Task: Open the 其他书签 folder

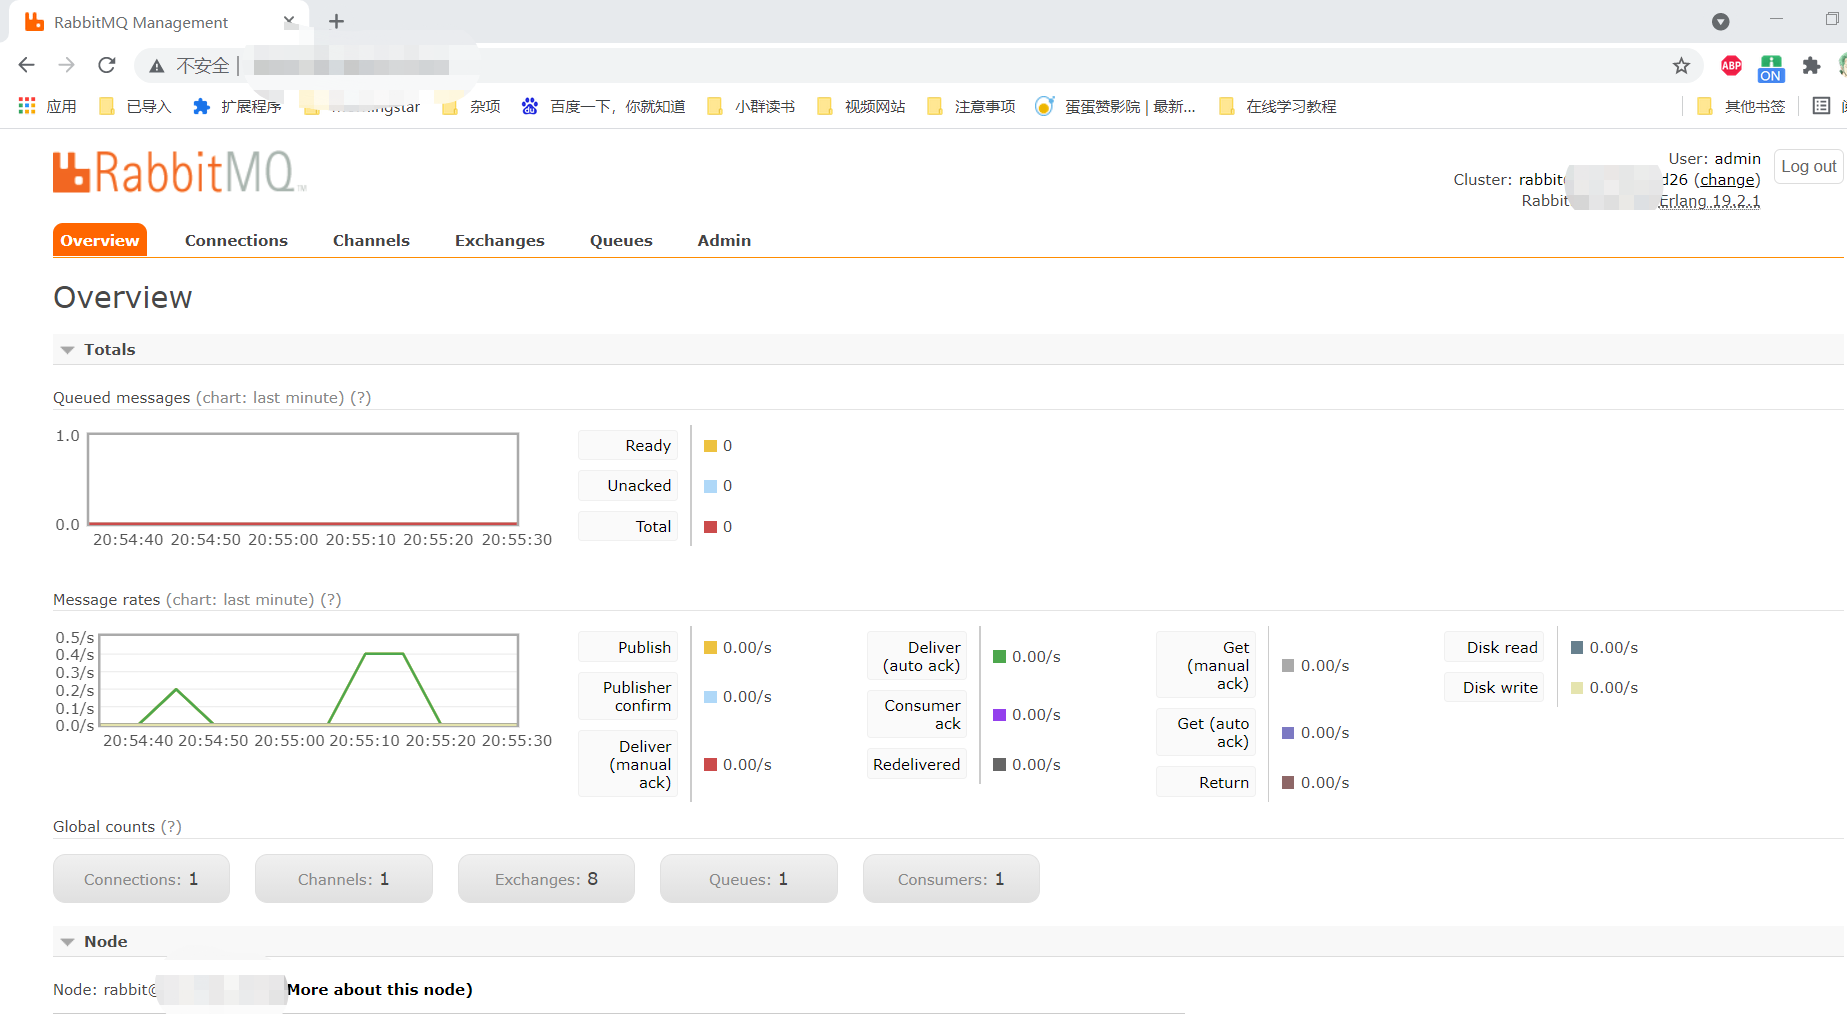Action: tap(1741, 106)
